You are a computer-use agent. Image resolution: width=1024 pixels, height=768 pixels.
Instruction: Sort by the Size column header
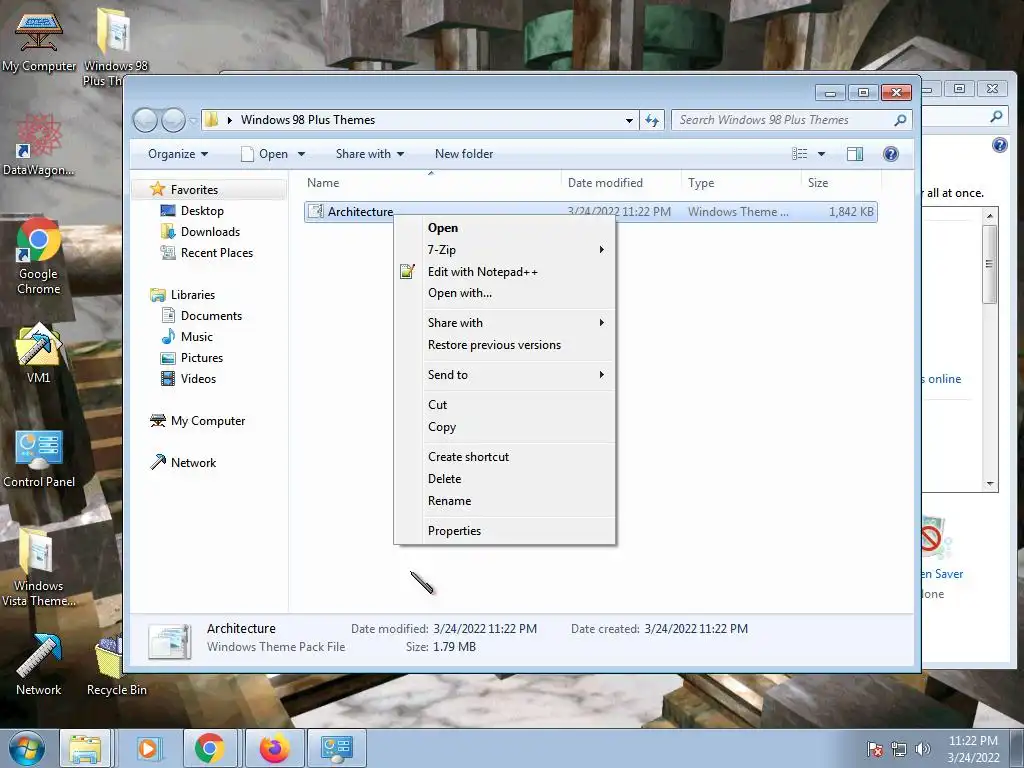(x=841, y=183)
